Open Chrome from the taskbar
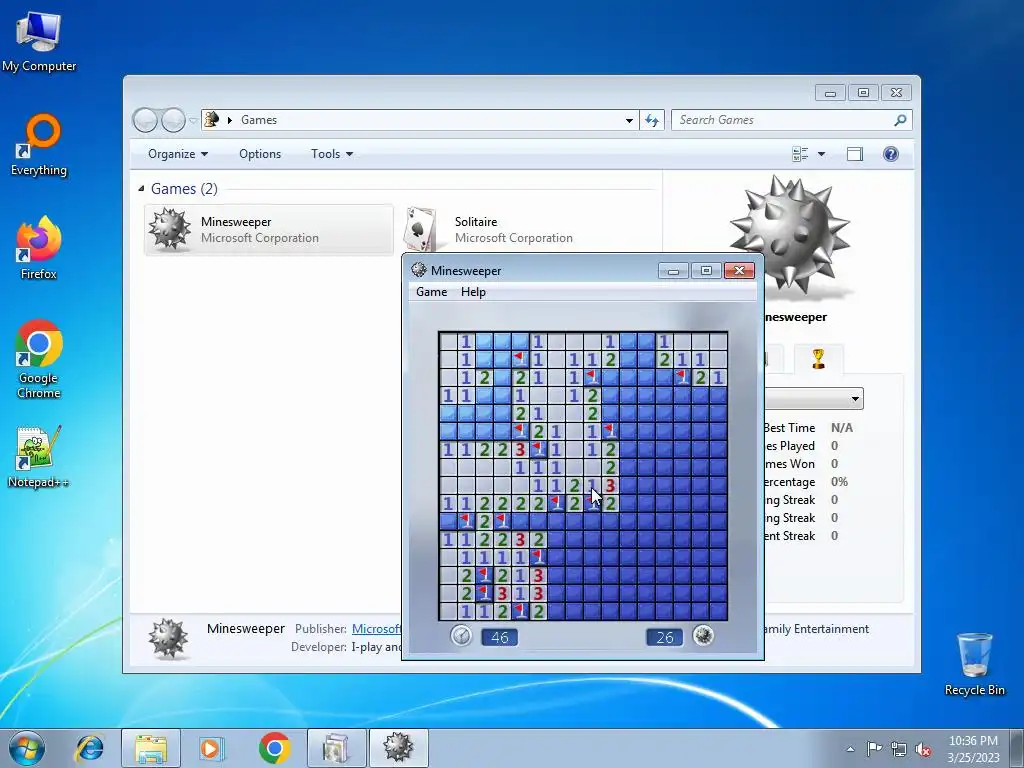The width and height of the screenshot is (1024, 768). [x=274, y=748]
